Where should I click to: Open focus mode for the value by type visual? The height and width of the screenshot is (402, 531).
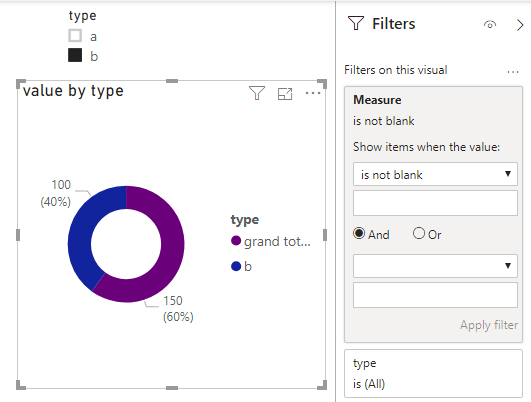point(285,93)
